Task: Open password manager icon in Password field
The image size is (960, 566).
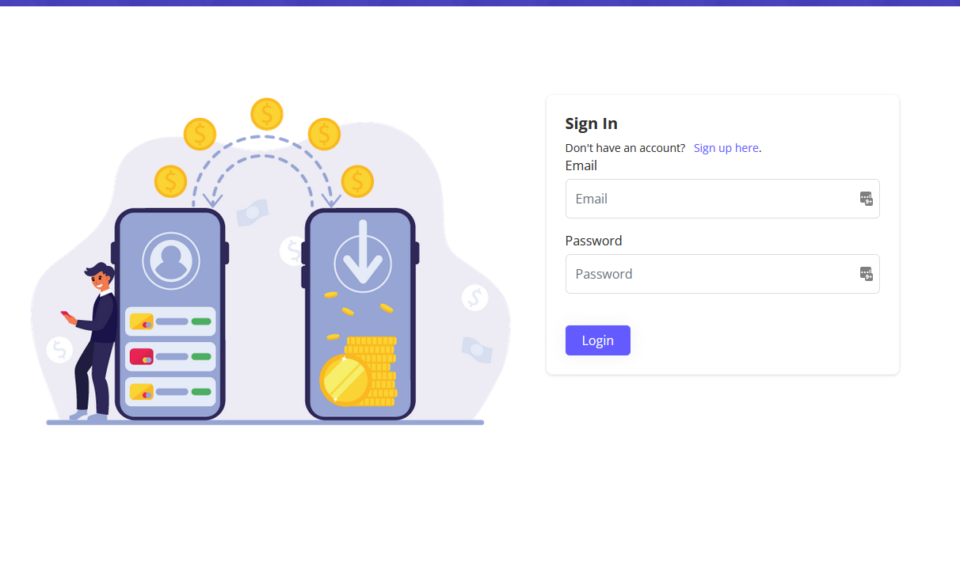Action: tap(866, 274)
